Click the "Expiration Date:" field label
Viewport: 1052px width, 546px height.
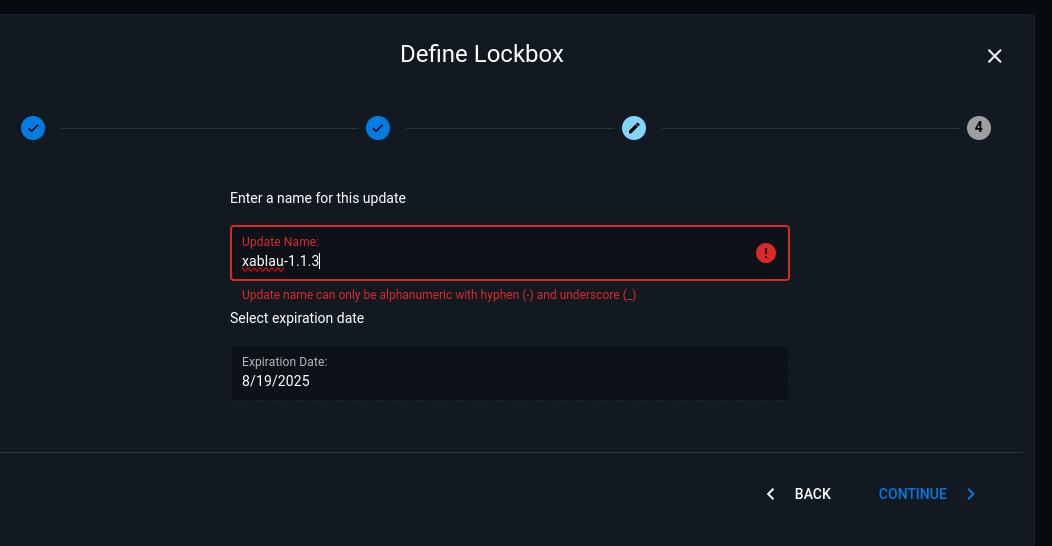point(285,362)
